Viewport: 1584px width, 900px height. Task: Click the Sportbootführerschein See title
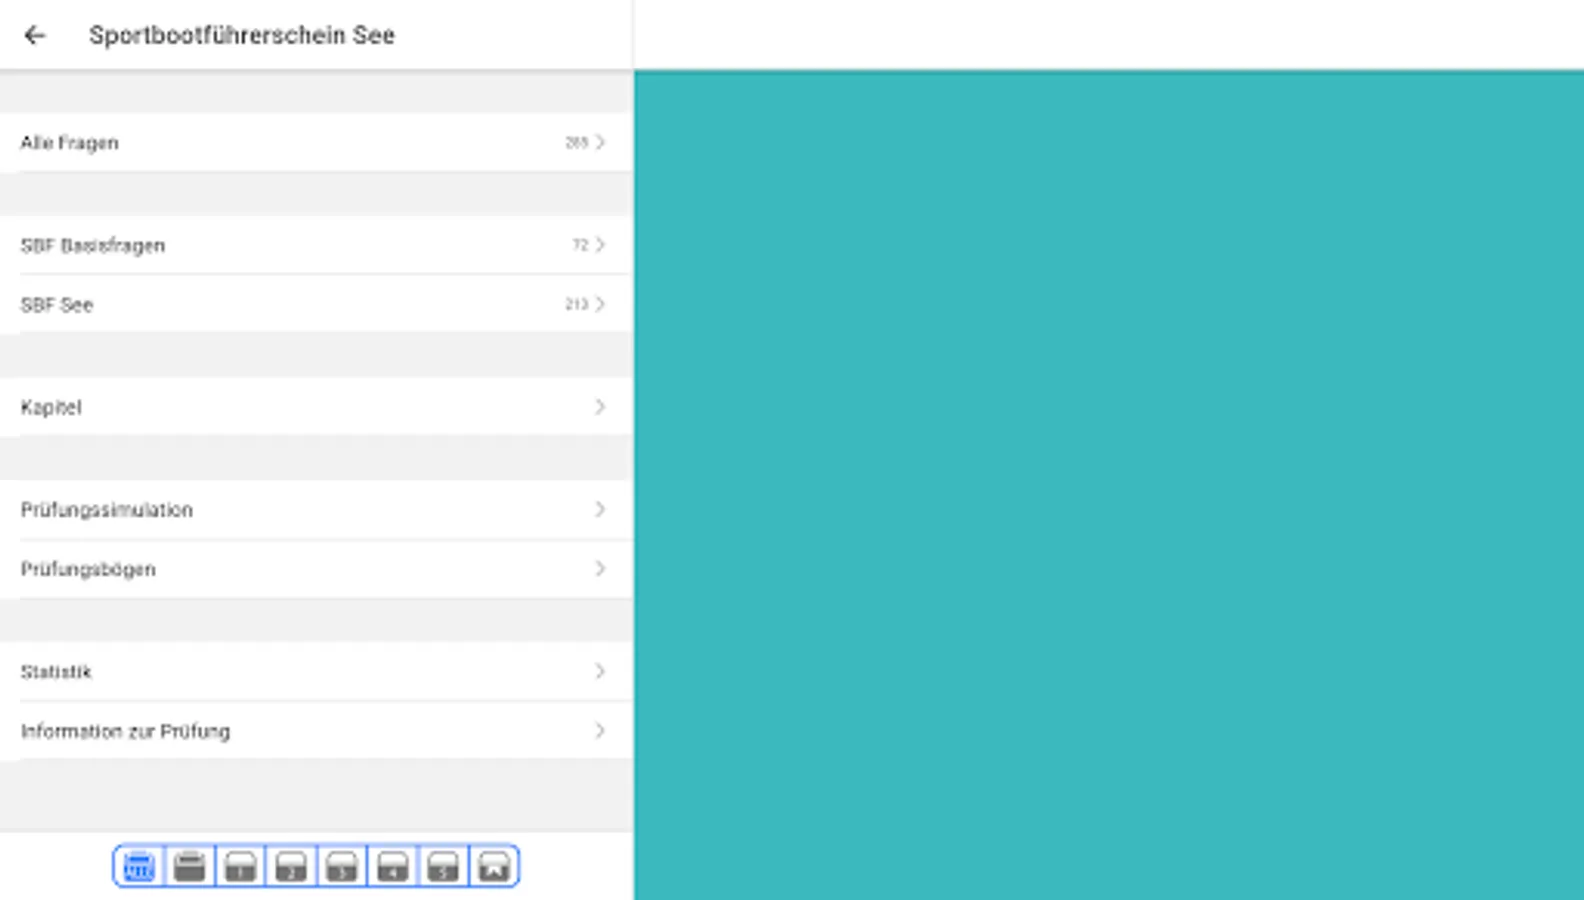tap(242, 35)
